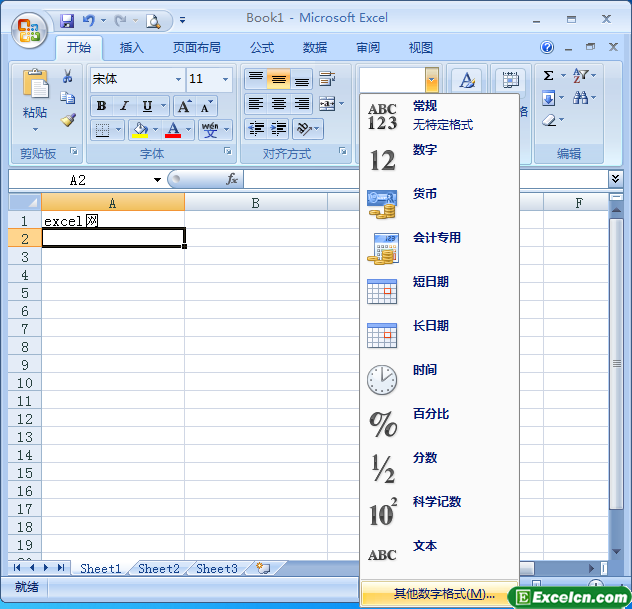
Task: Open the Clipboard pane launcher
Action: click(74, 151)
